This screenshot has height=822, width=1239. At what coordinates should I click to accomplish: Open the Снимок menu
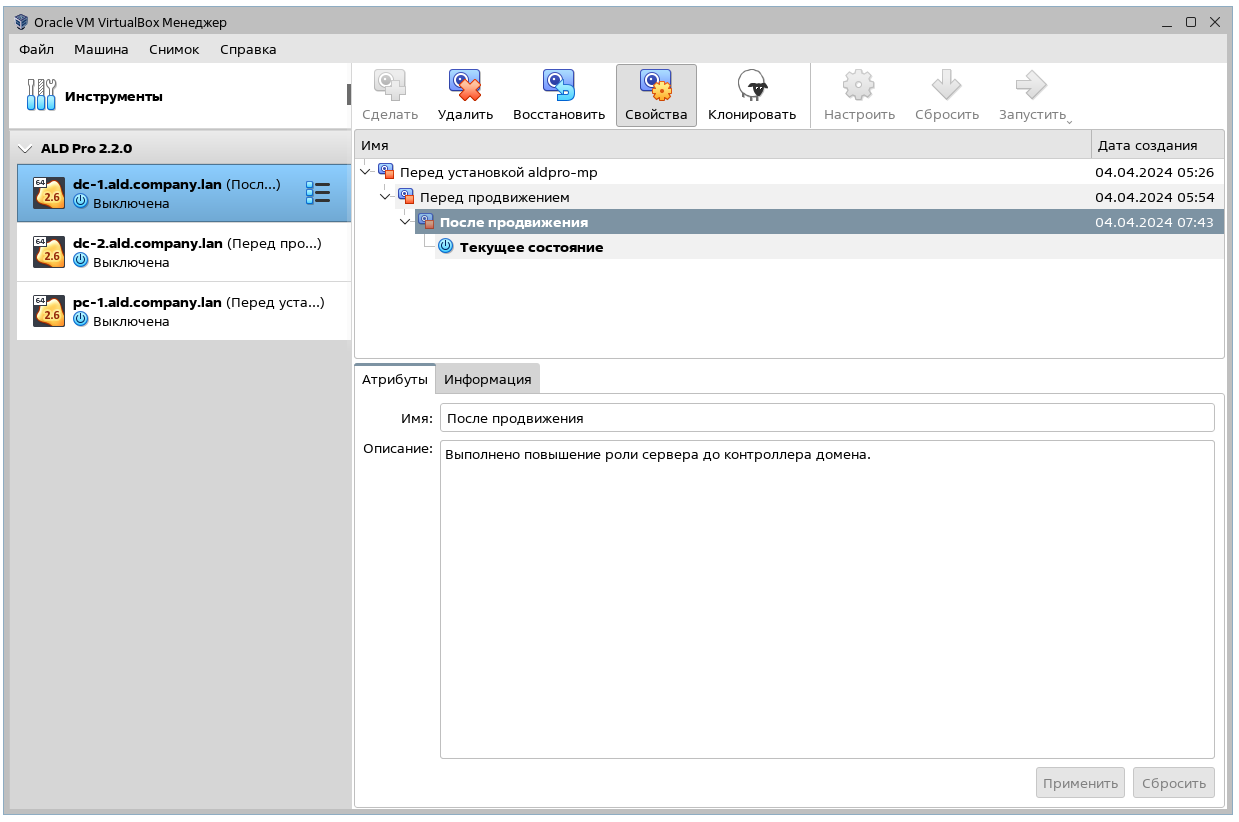click(x=174, y=49)
